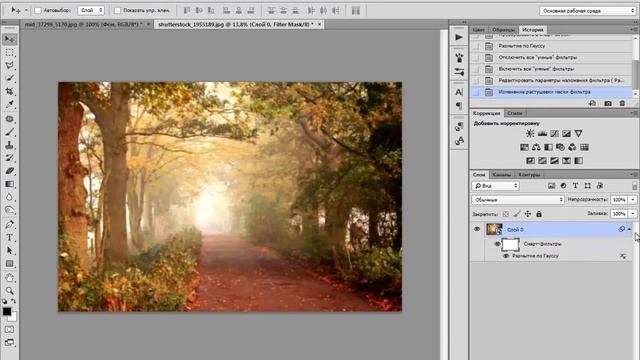Select the Healing Brush tool
Viewport: 640px width, 360px height.
click(x=9, y=119)
